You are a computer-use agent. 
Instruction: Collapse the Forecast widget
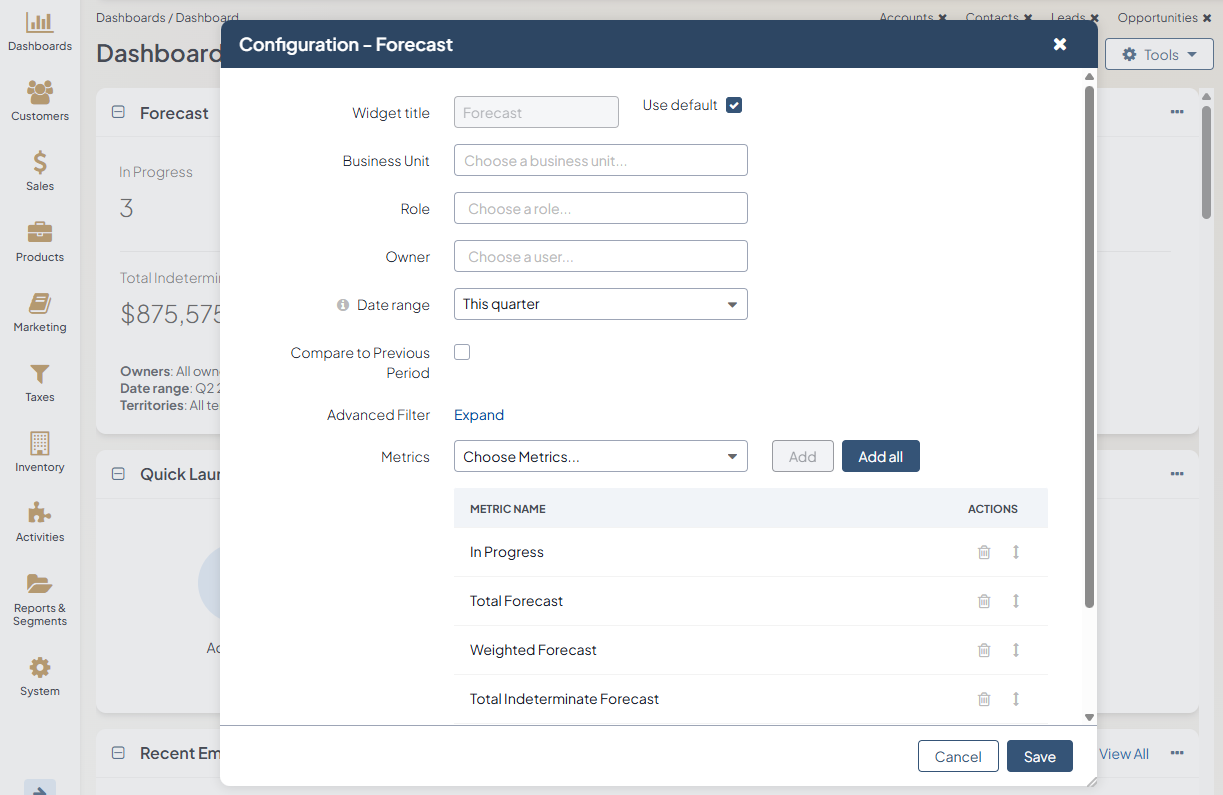click(x=118, y=113)
